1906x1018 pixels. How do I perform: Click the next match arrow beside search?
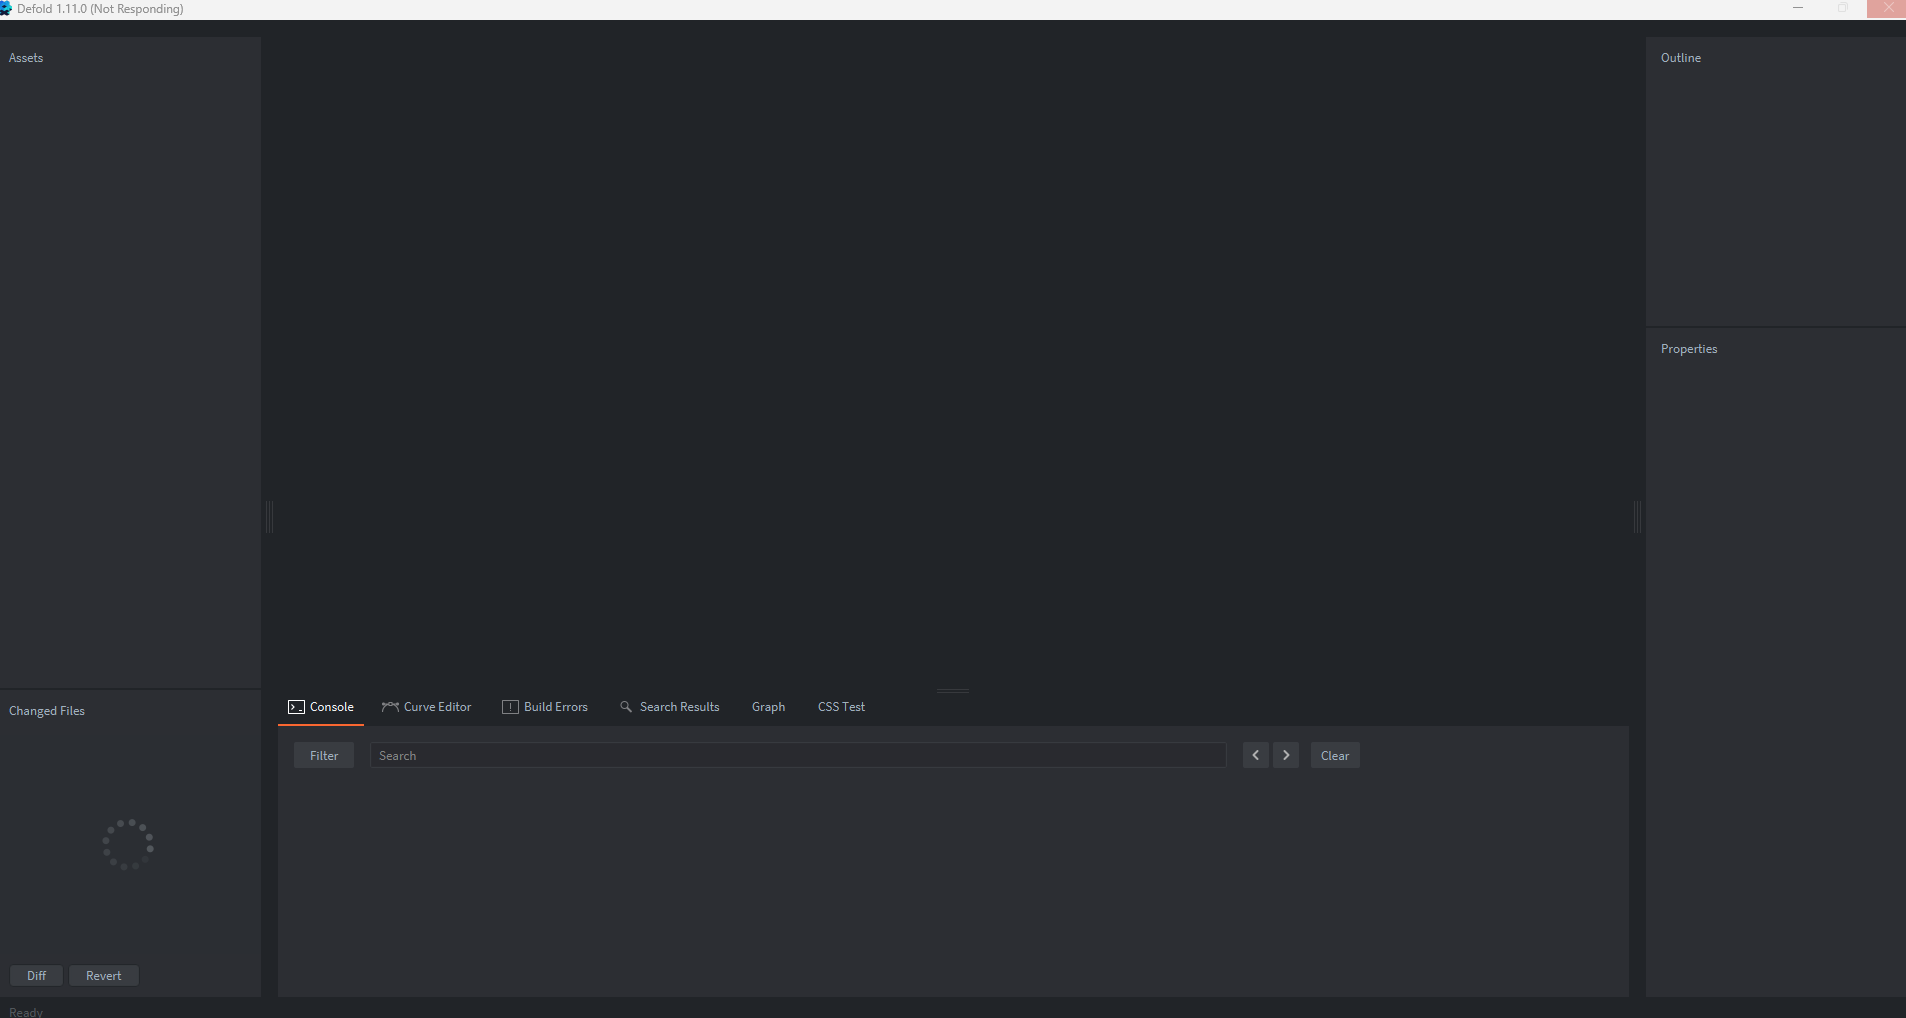pyautogui.click(x=1286, y=755)
